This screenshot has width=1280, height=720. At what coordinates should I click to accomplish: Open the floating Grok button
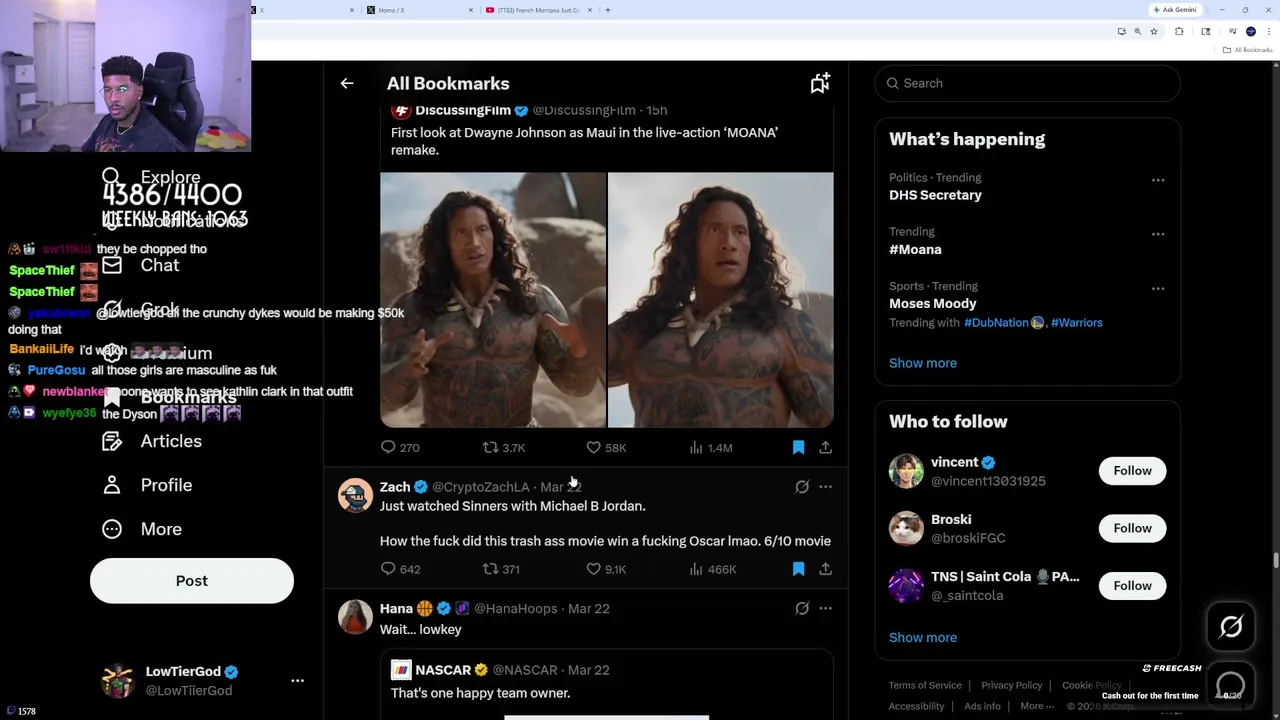click(1231, 627)
